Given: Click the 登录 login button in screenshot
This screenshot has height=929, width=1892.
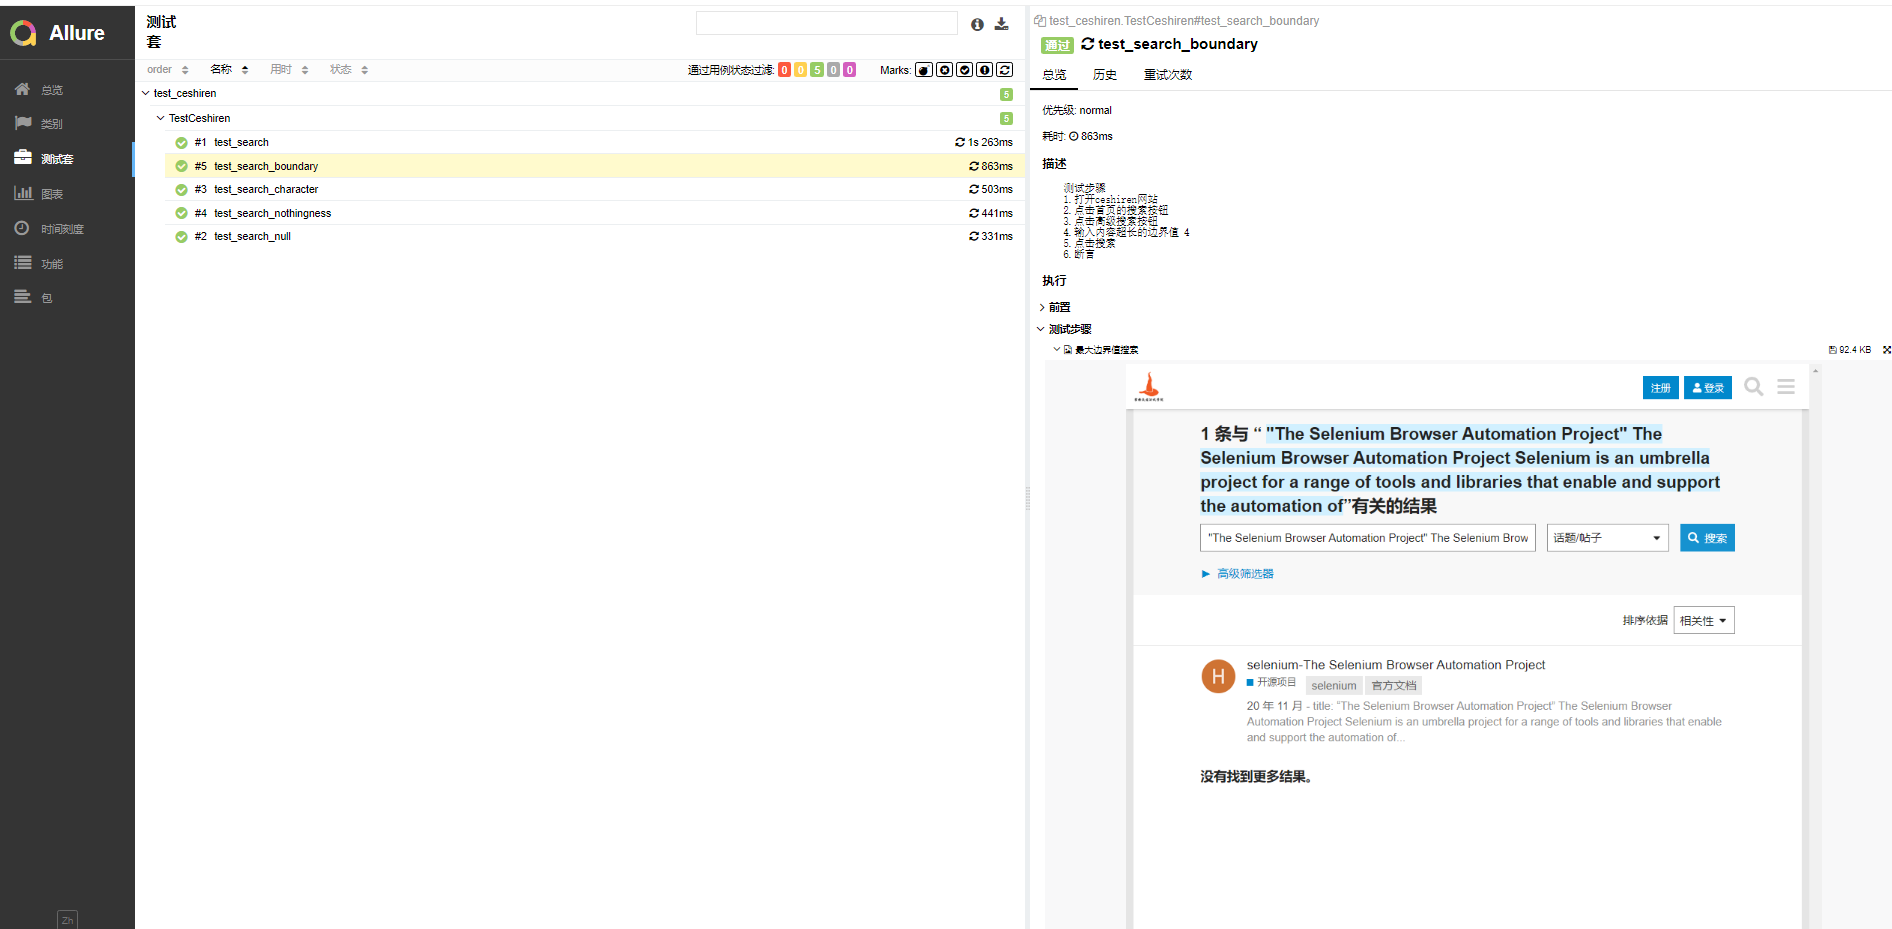Looking at the screenshot, I should click(x=1707, y=388).
